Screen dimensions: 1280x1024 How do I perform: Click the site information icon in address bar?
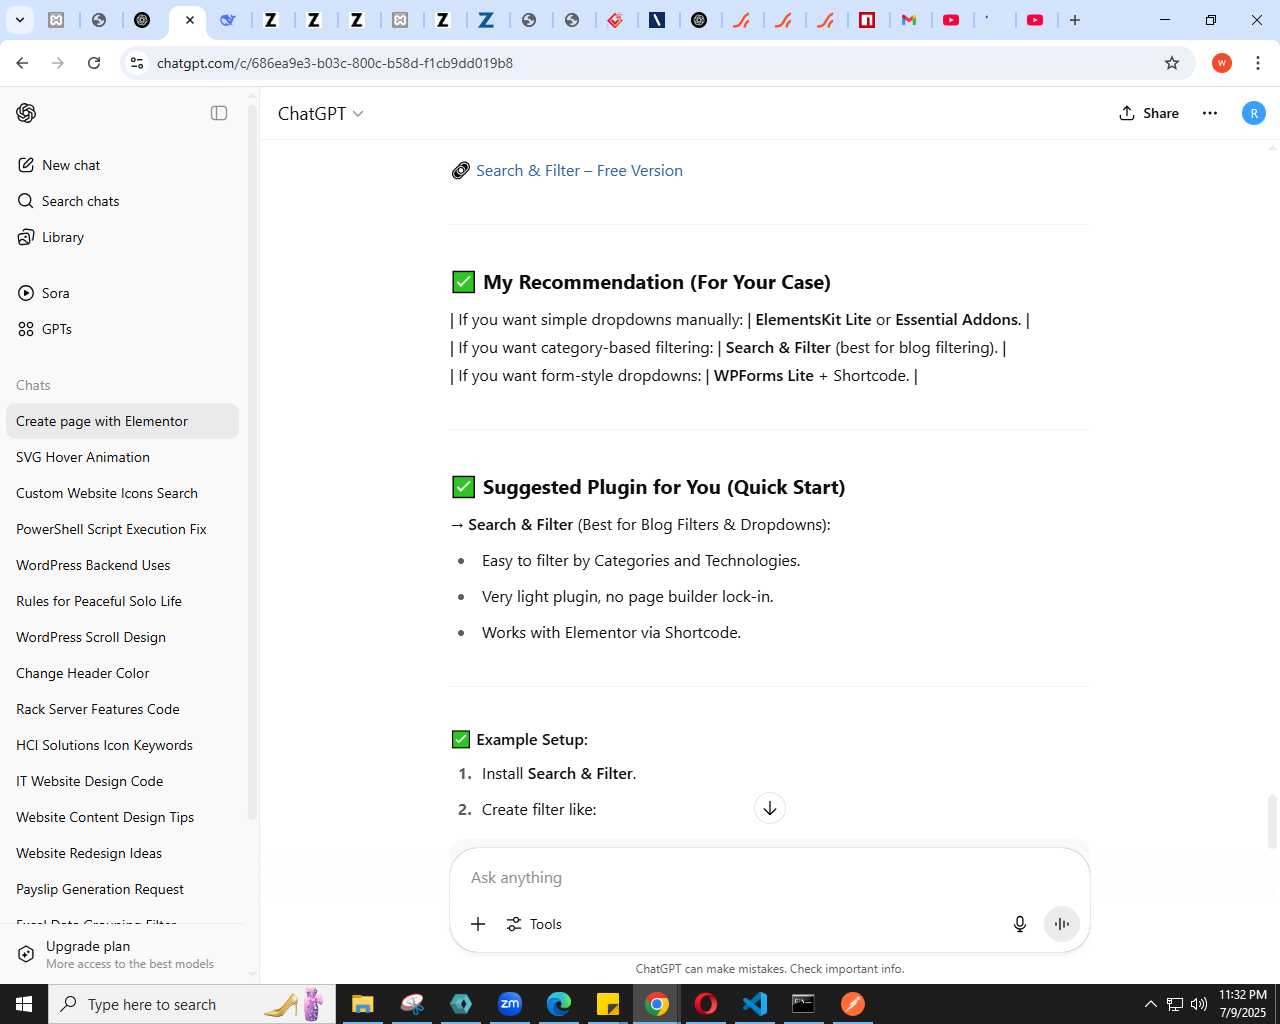click(137, 63)
